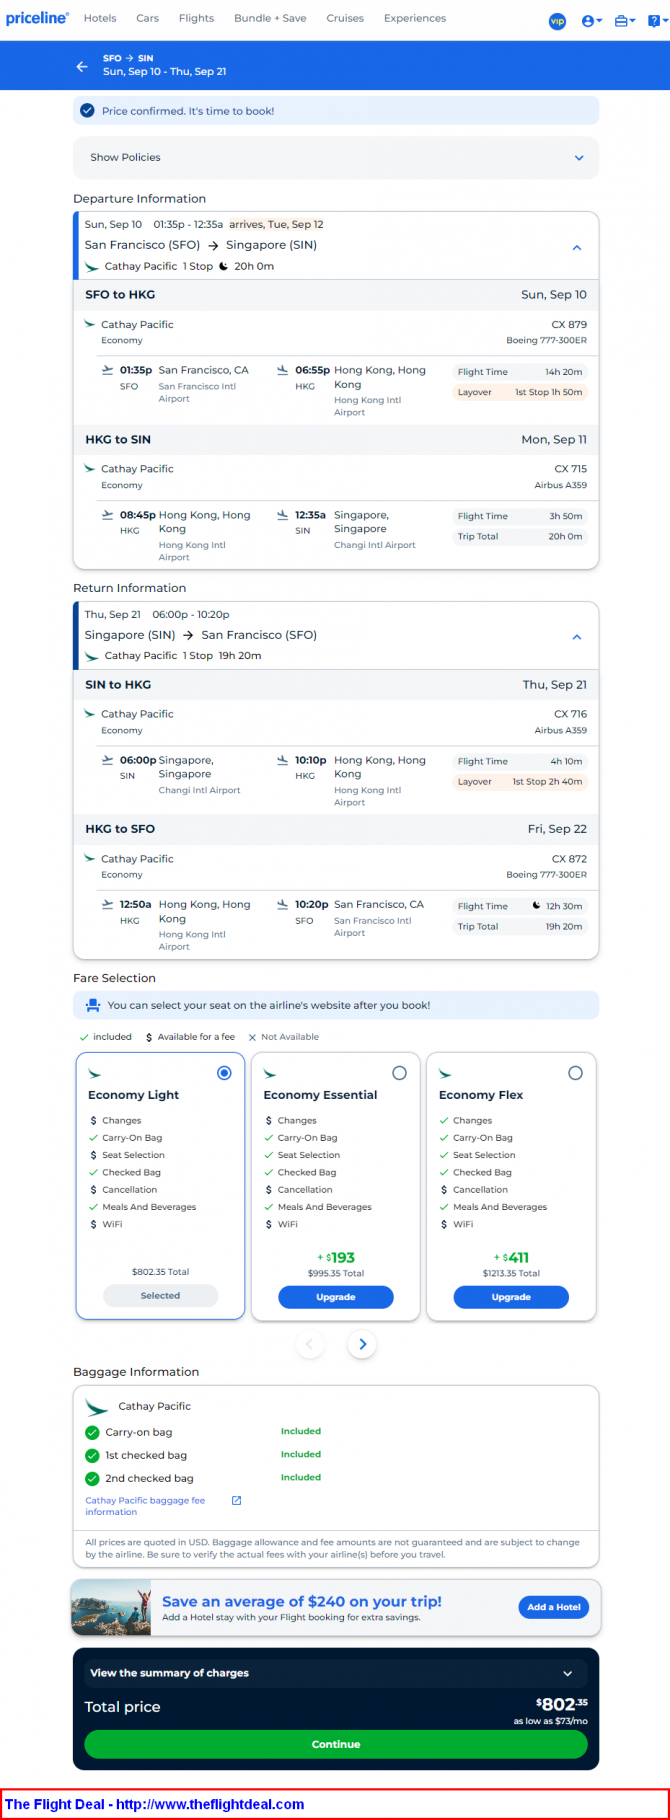Click the $802.35 total price amount
670x1820 pixels.
point(561,1704)
